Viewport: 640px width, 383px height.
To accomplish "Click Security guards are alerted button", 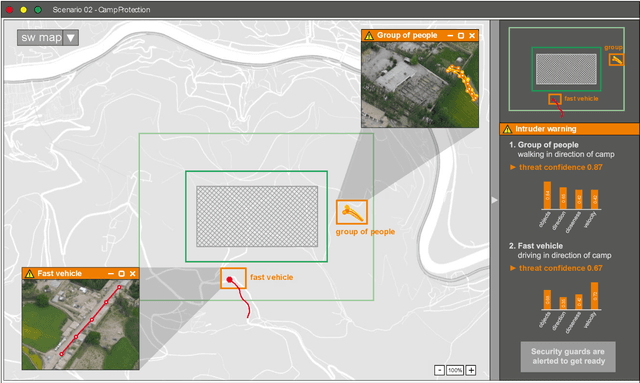I will (568, 356).
